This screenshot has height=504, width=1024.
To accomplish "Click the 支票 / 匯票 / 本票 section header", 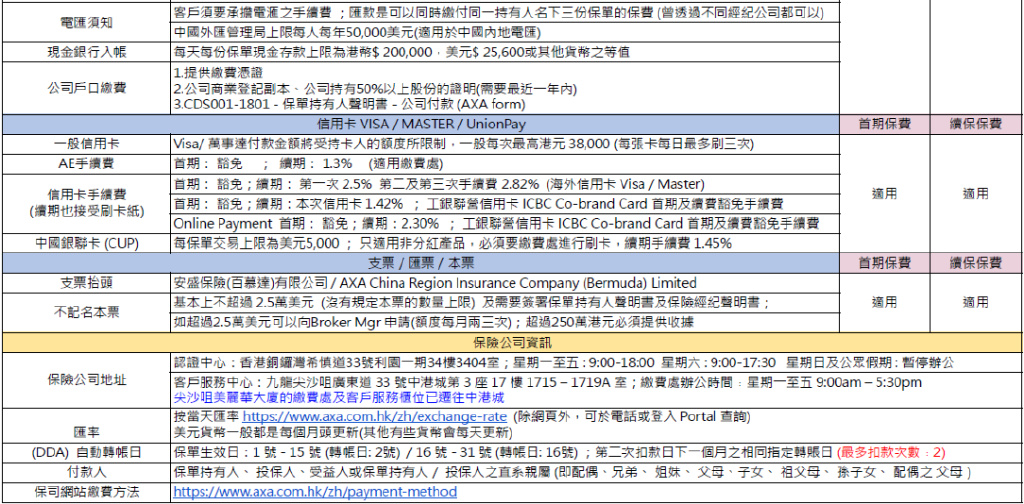I will [x=422, y=263].
